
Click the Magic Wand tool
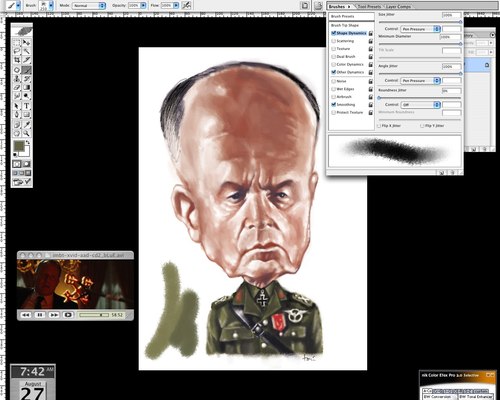click(27, 51)
